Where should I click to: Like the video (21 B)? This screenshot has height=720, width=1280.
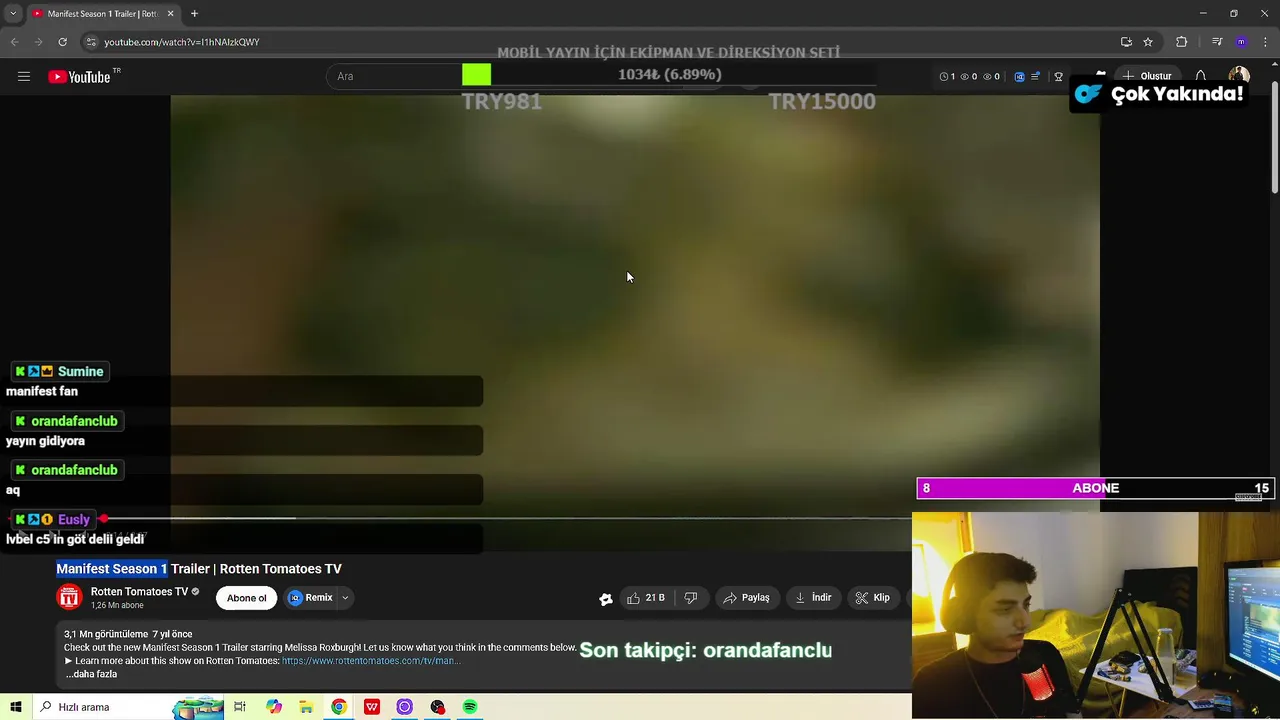[645, 598]
